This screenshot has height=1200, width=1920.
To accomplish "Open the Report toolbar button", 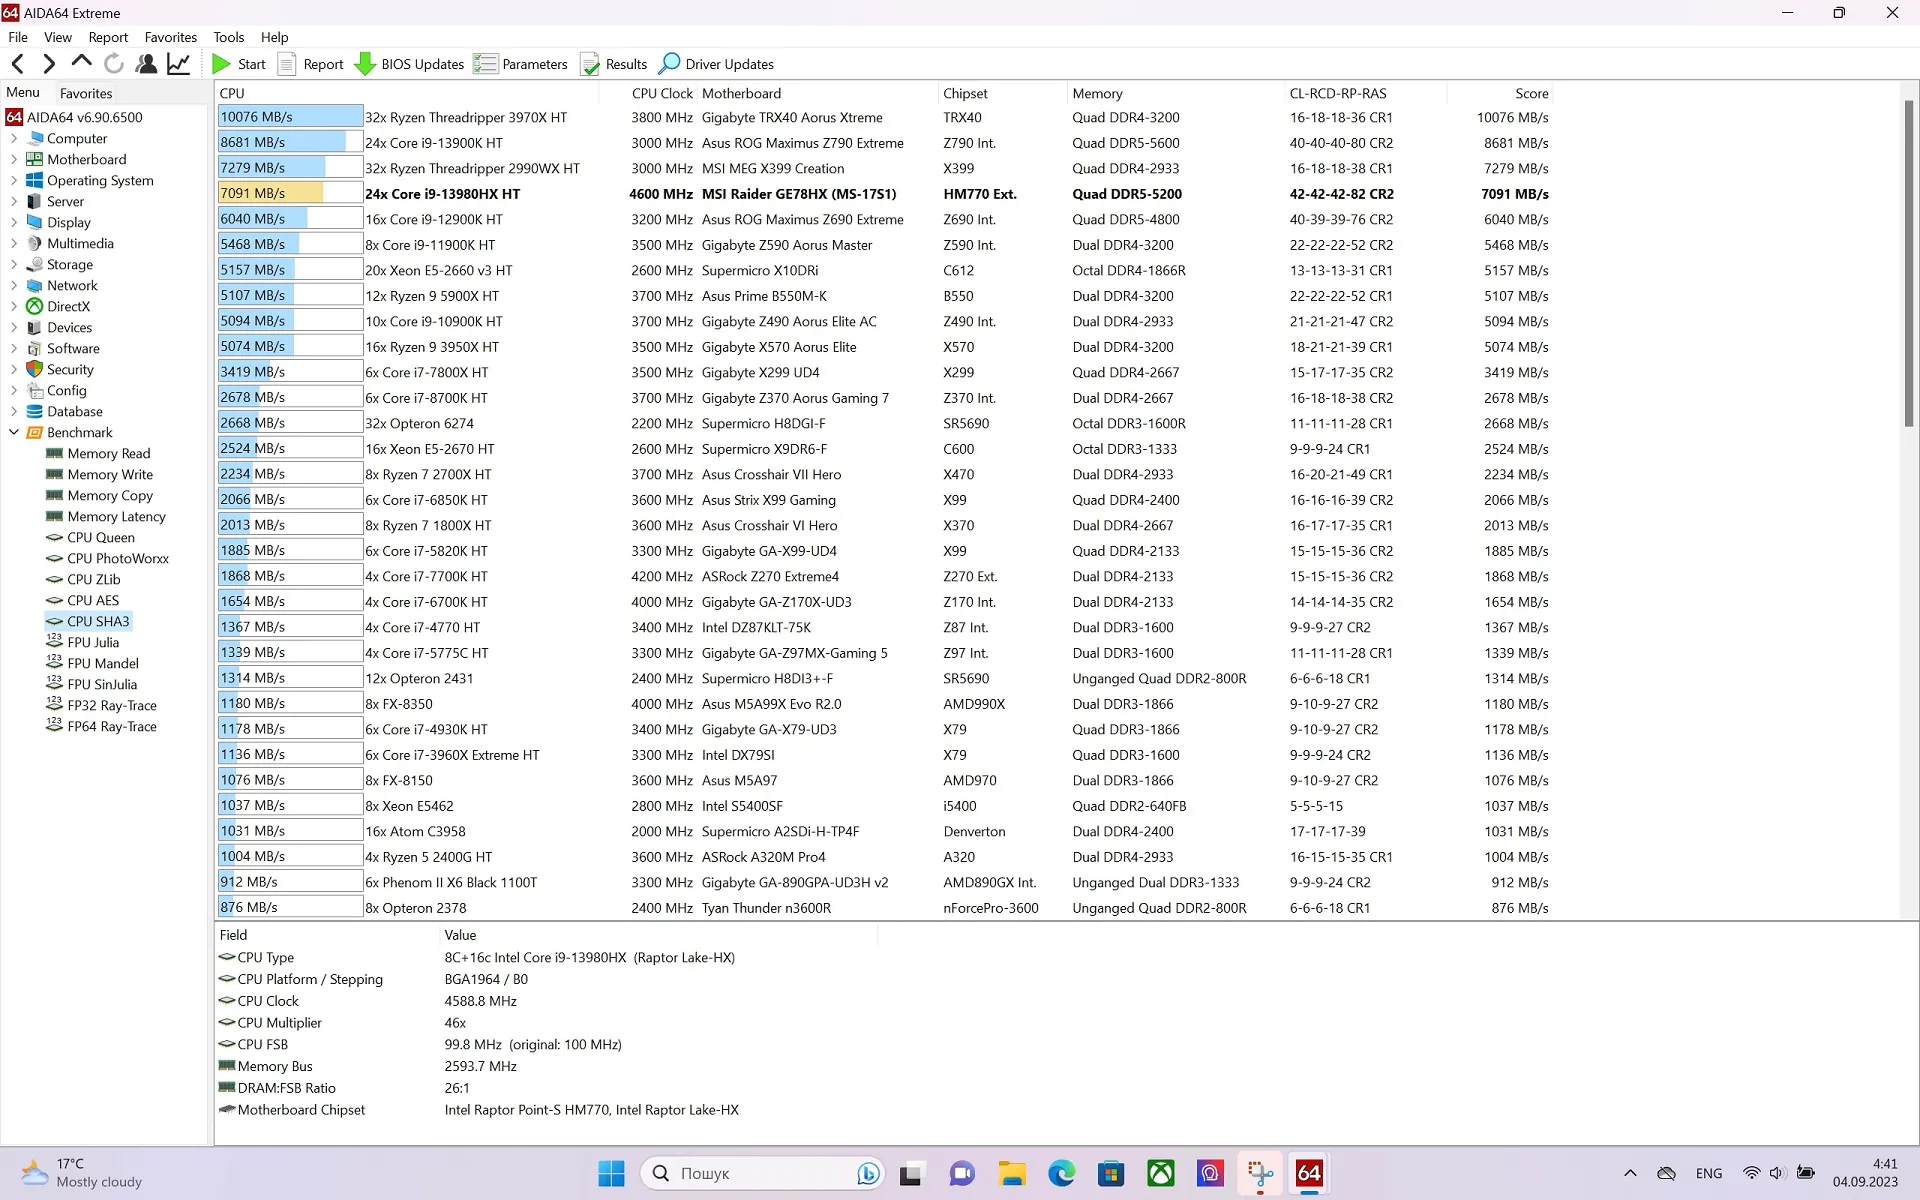I will point(311,64).
